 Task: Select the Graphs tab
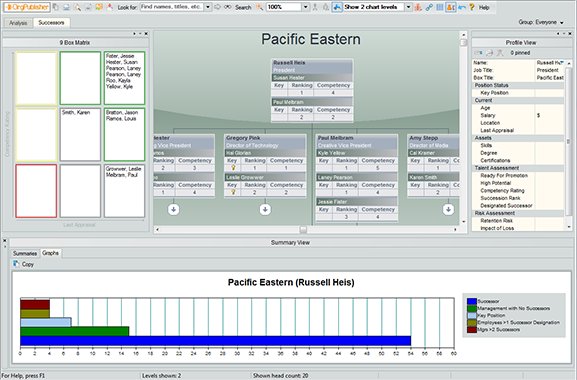point(50,253)
